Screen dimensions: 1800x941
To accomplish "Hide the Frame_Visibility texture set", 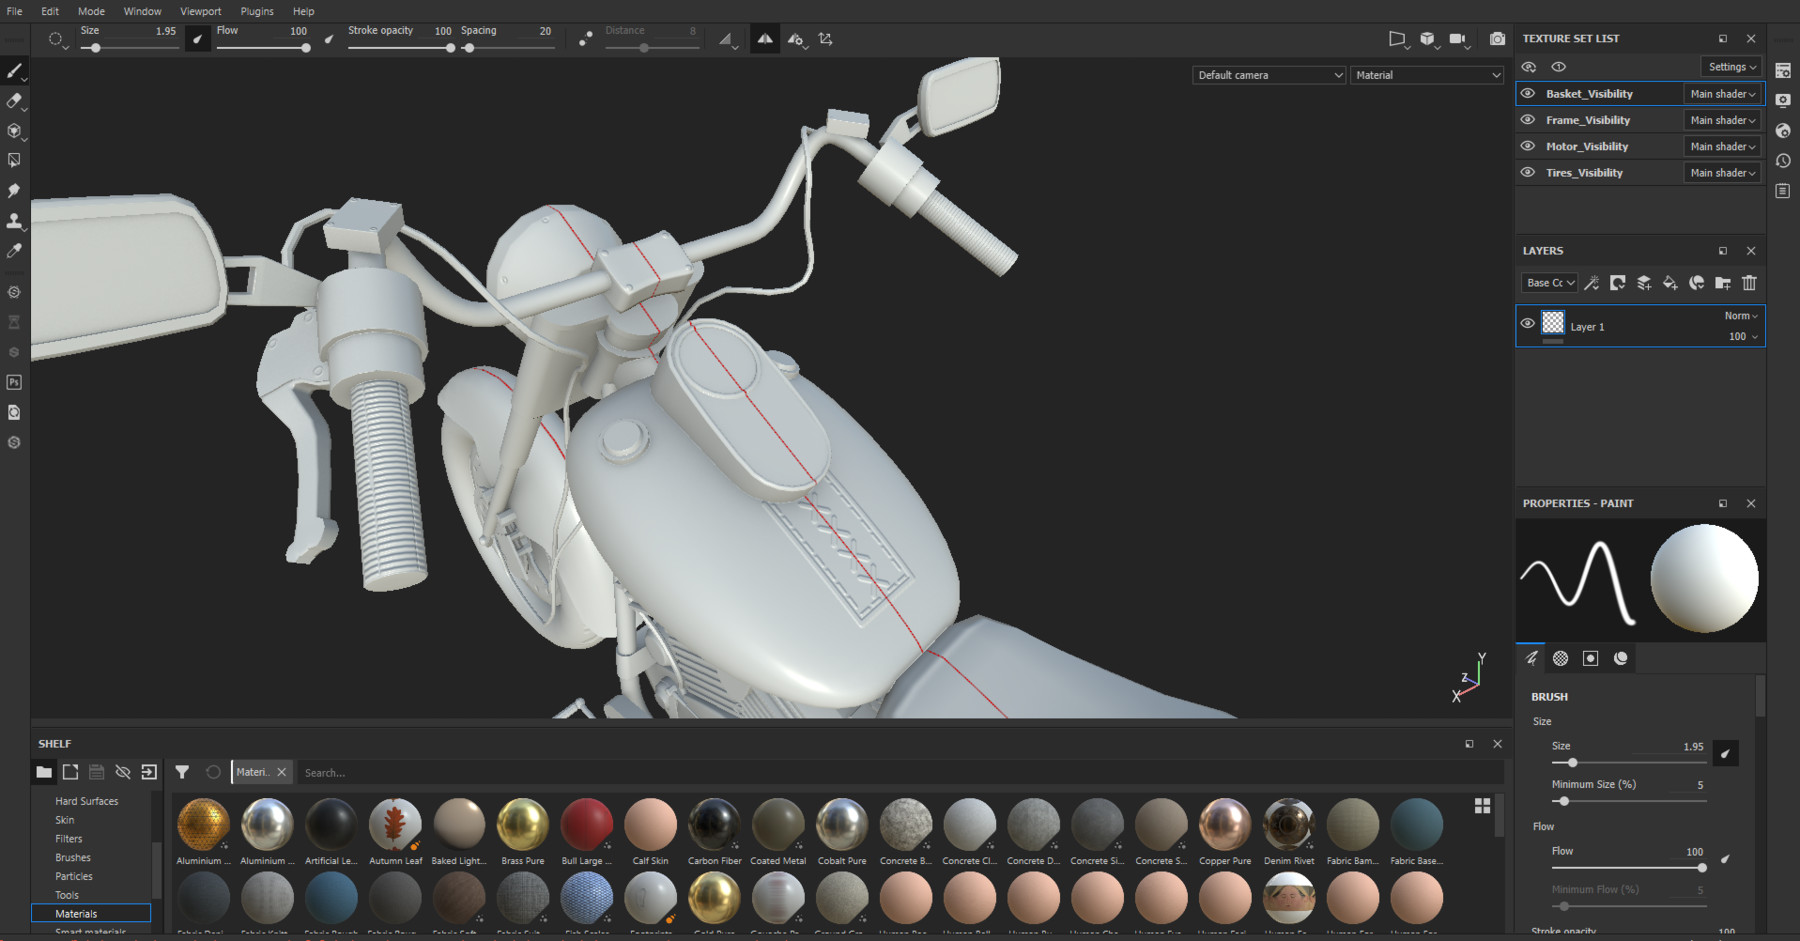I will 1528,119.
